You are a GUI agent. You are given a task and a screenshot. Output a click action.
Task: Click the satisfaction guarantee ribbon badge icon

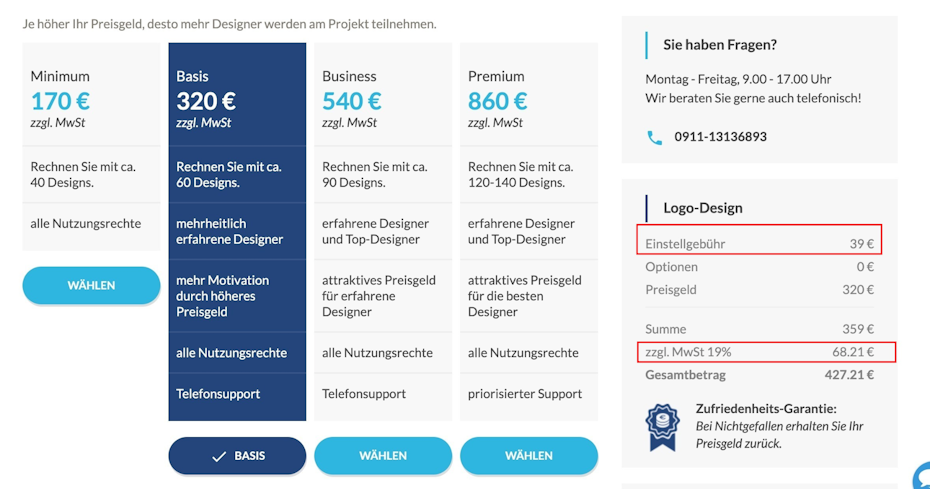tap(662, 427)
